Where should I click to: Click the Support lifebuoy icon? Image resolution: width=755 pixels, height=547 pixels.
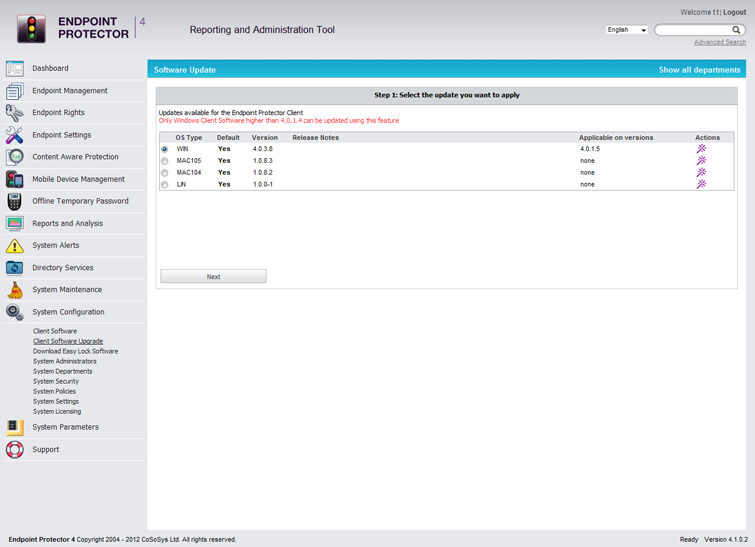14,450
